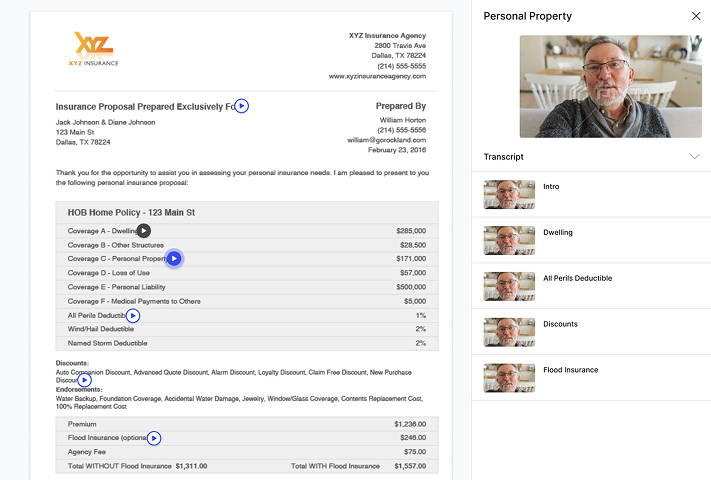711x480 pixels.
Task: Close the Personal Property panel
Action: pos(696,16)
